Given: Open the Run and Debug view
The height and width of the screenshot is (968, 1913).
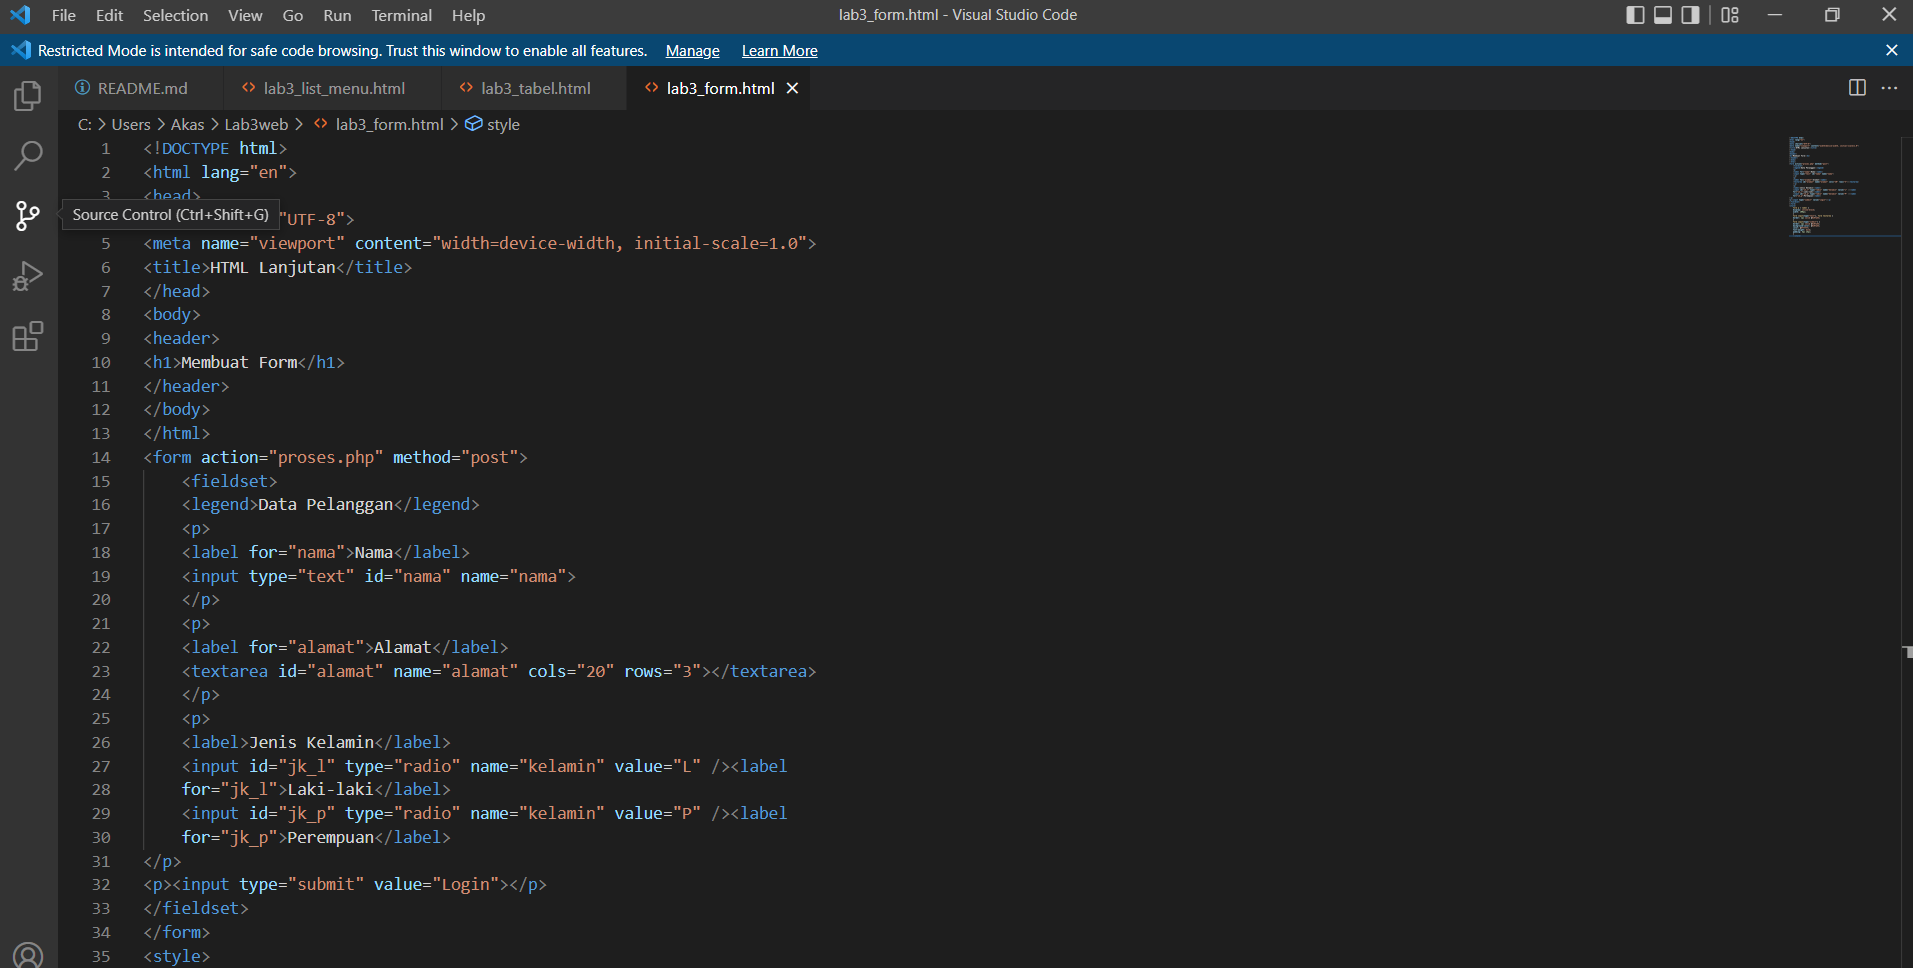Looking at the screenshot, I should pyautogui.click(x=27, y=276).
